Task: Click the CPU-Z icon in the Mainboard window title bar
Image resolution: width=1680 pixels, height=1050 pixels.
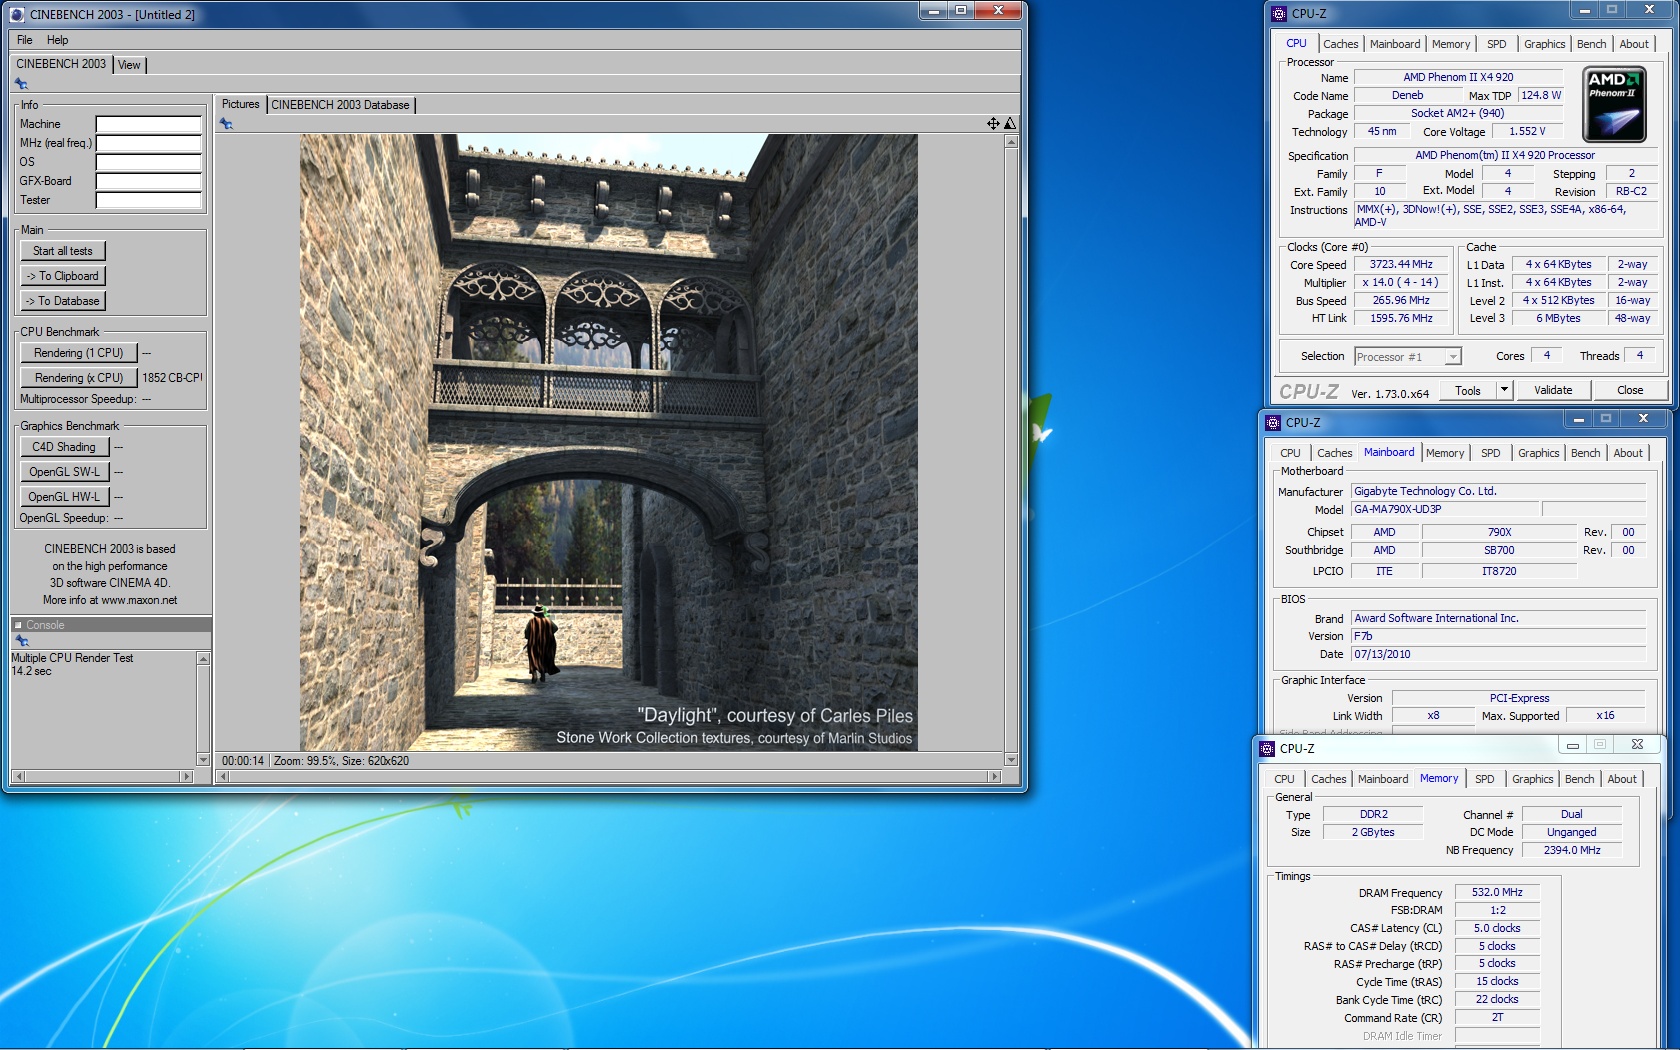Action: click(1273, 423)
